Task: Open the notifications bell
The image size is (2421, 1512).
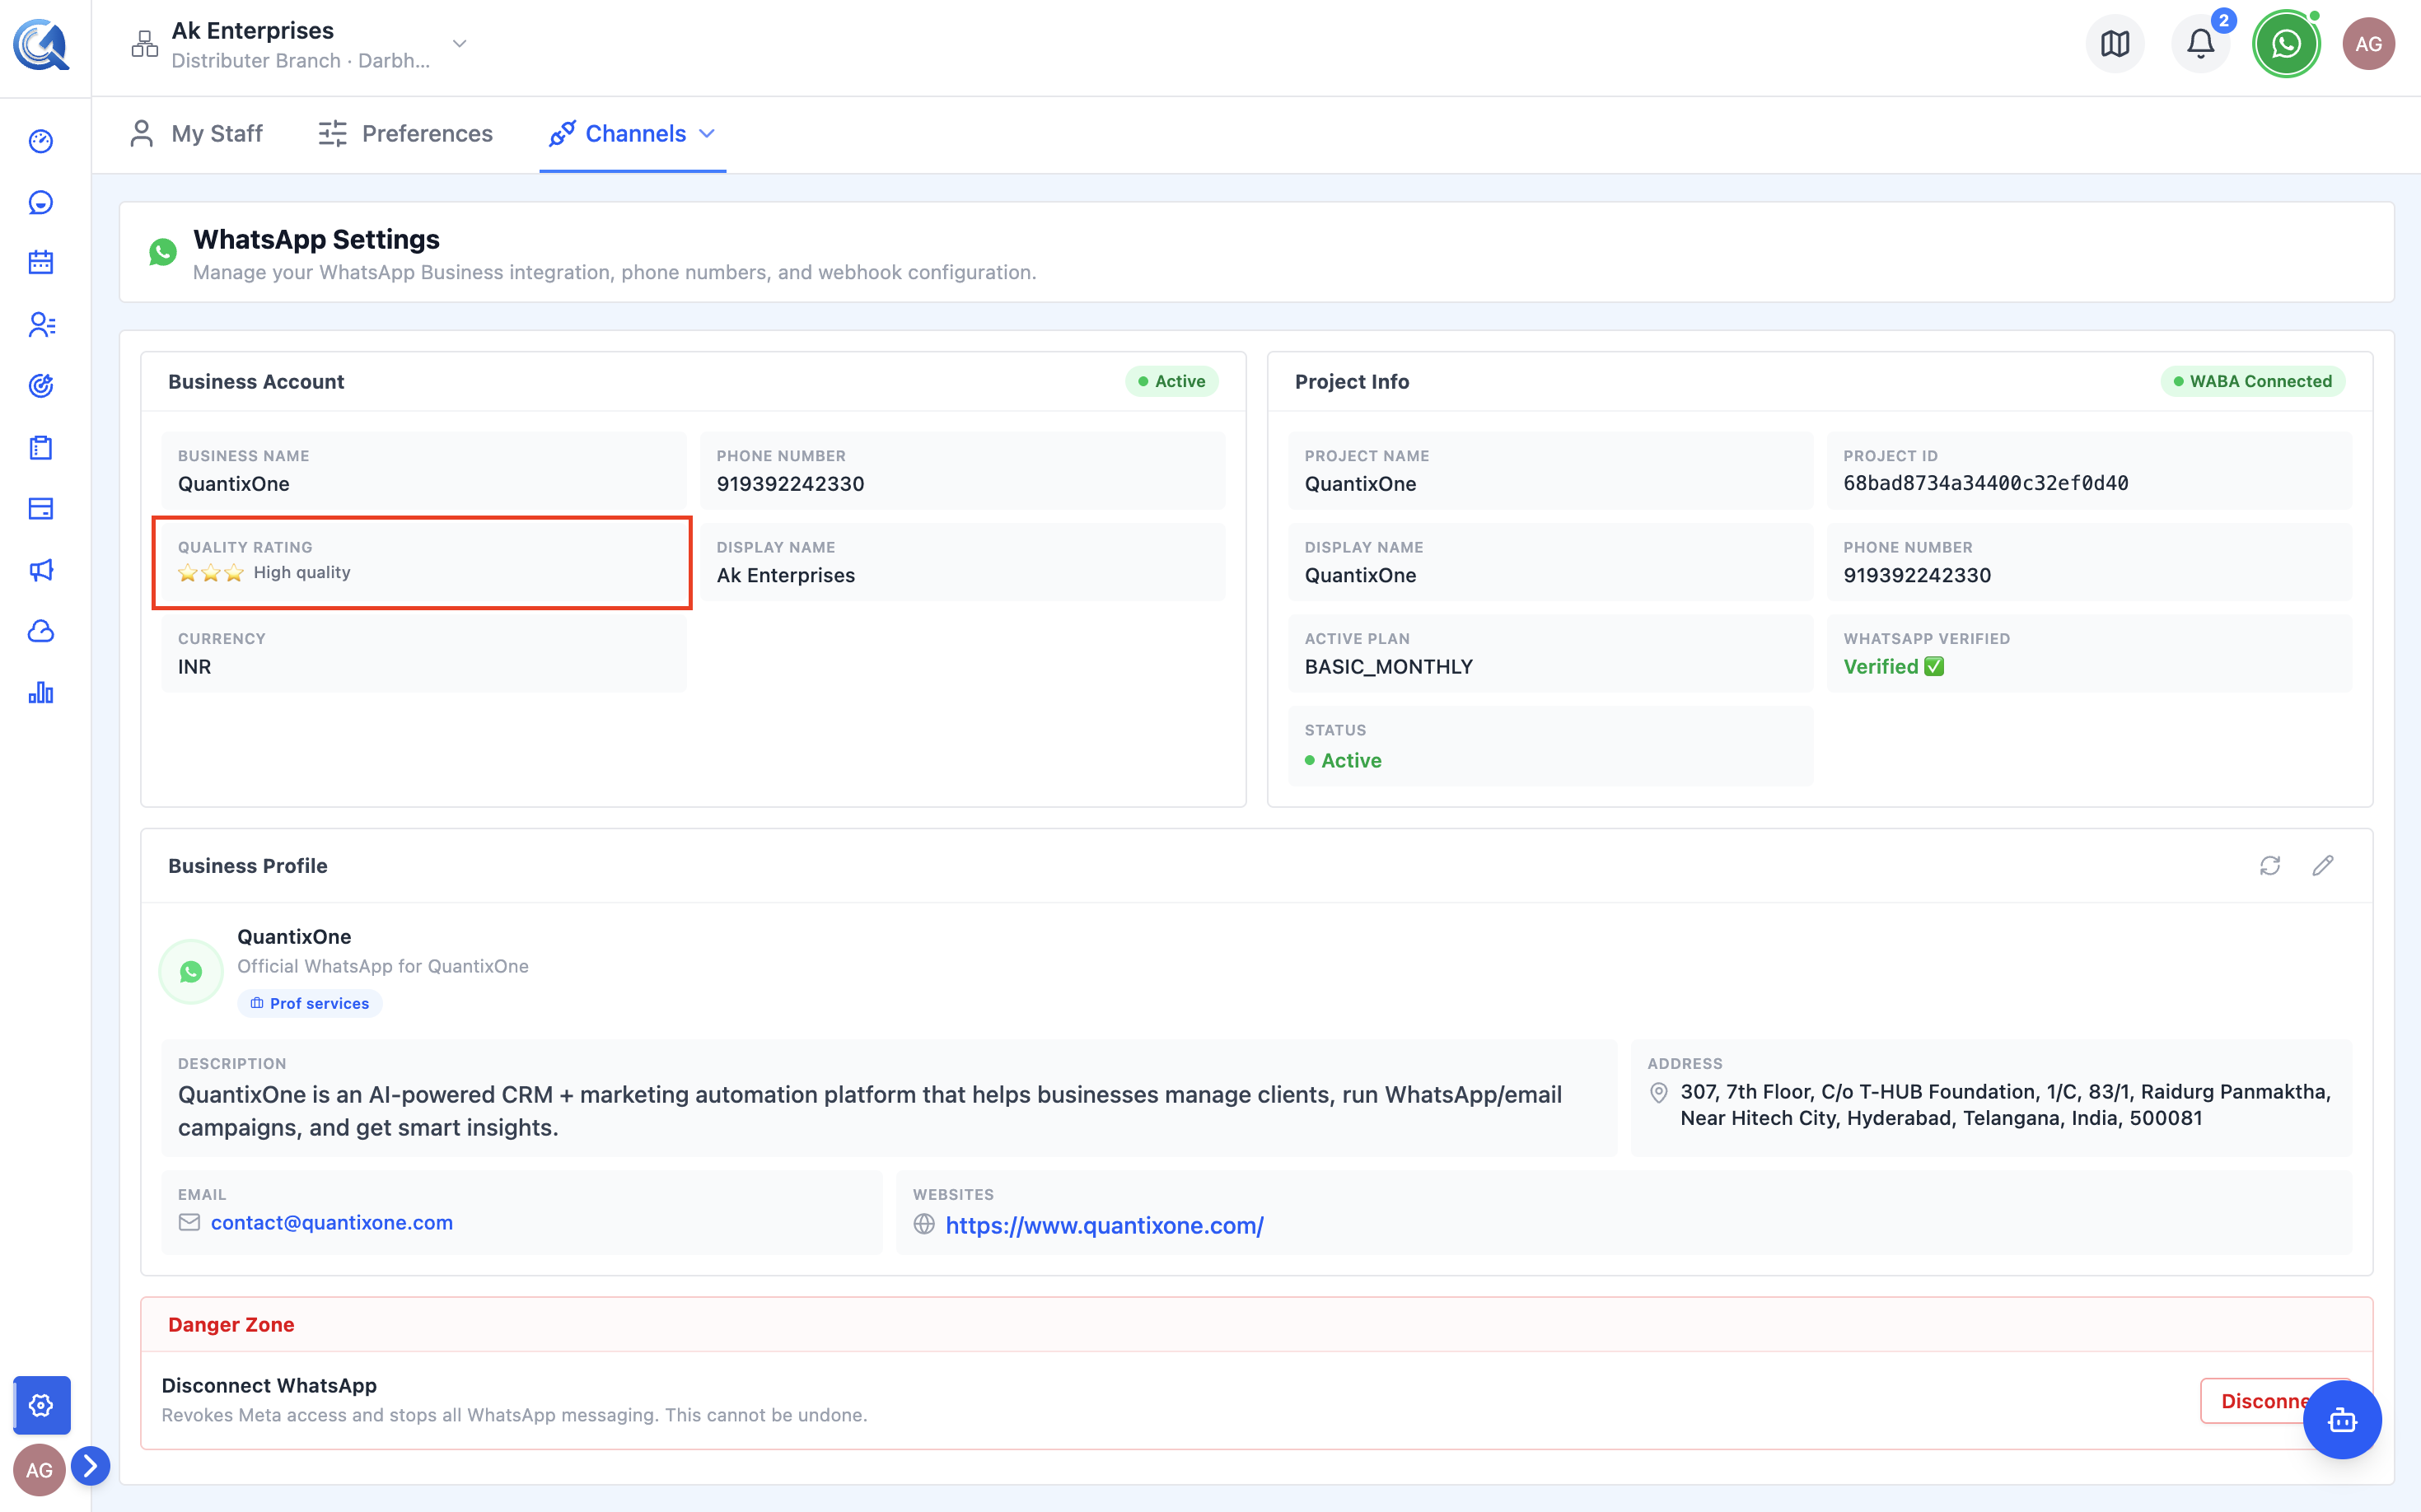Action: pos(2200,44)
